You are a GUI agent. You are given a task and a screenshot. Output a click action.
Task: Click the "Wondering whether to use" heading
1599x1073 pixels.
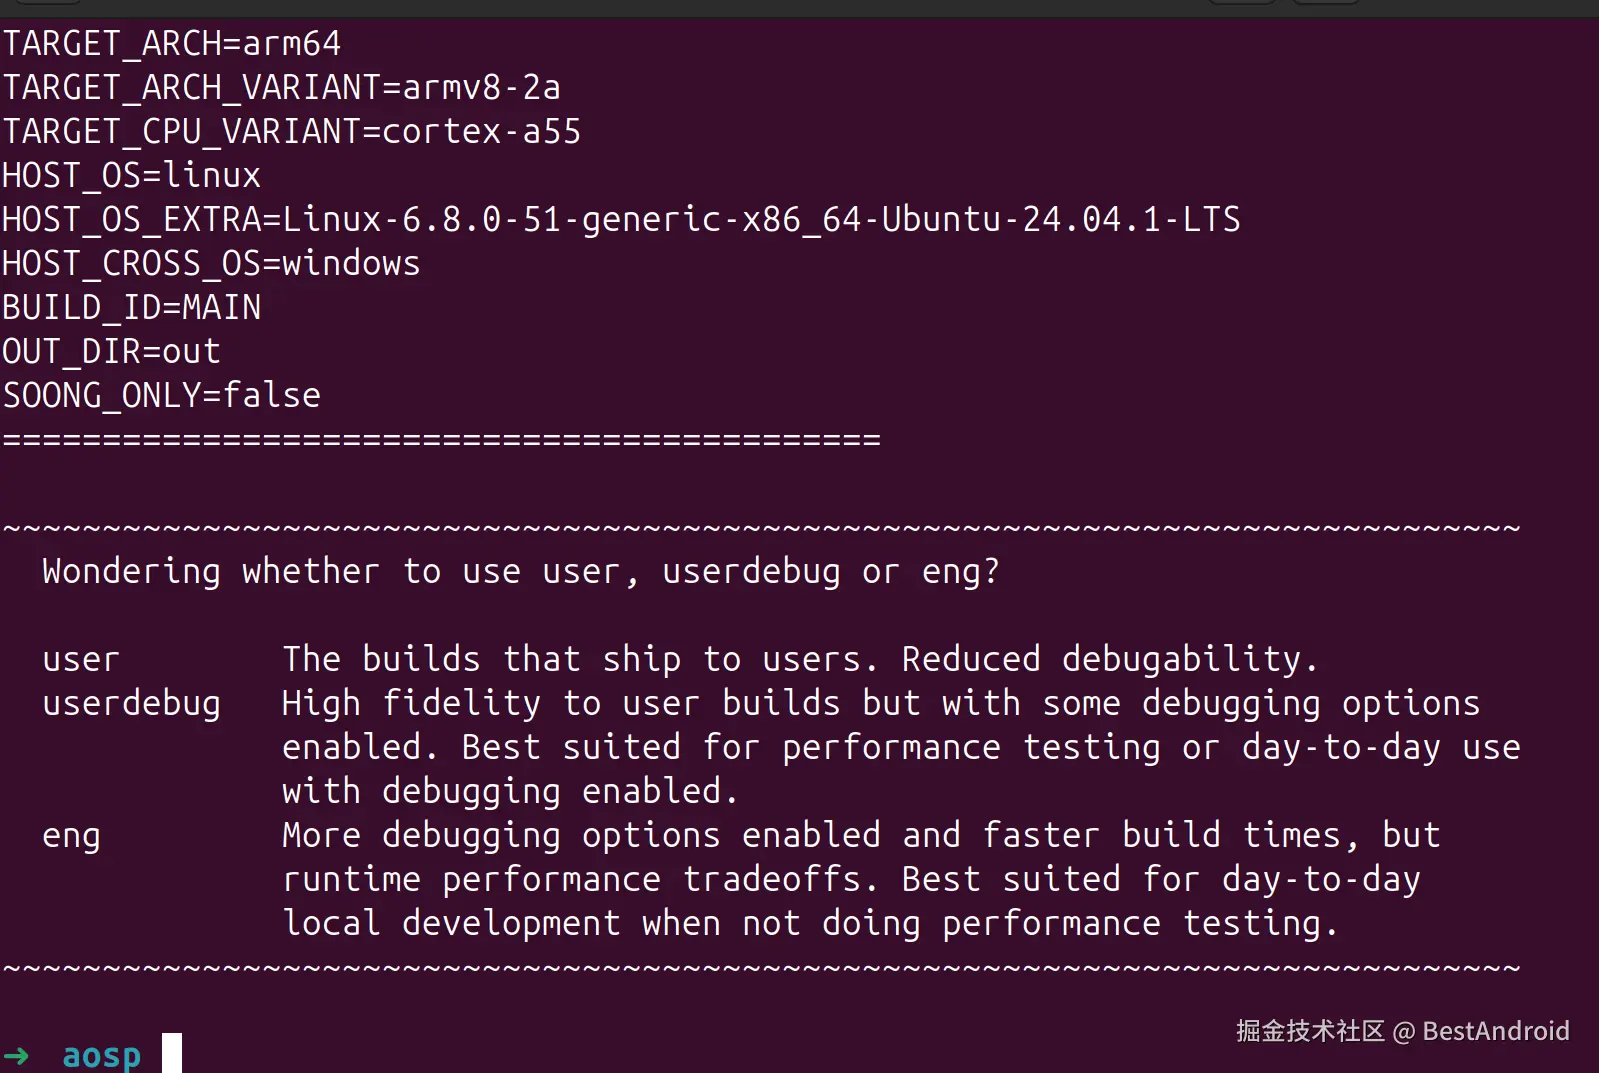pyautogui.click(x=520, y=572)
